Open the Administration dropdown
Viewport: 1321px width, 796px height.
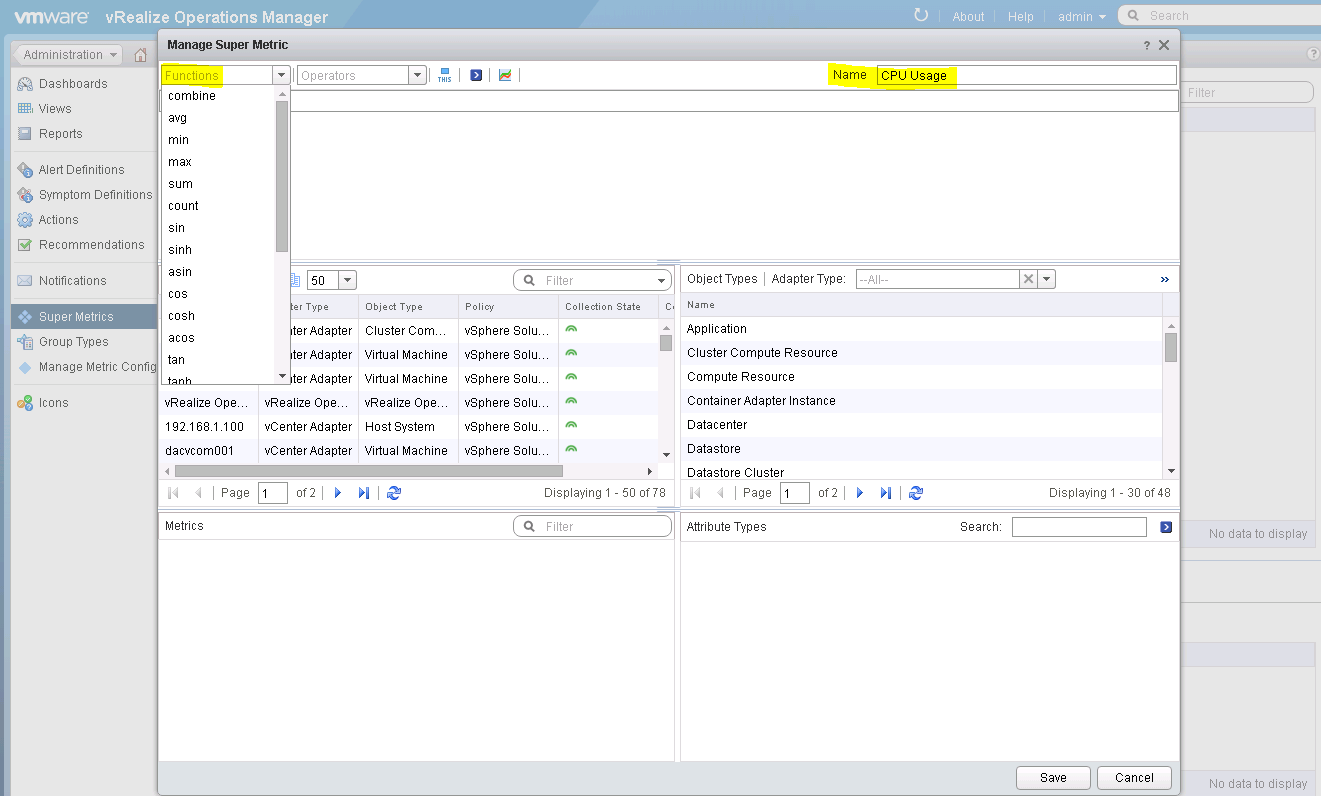coord(70,55)
